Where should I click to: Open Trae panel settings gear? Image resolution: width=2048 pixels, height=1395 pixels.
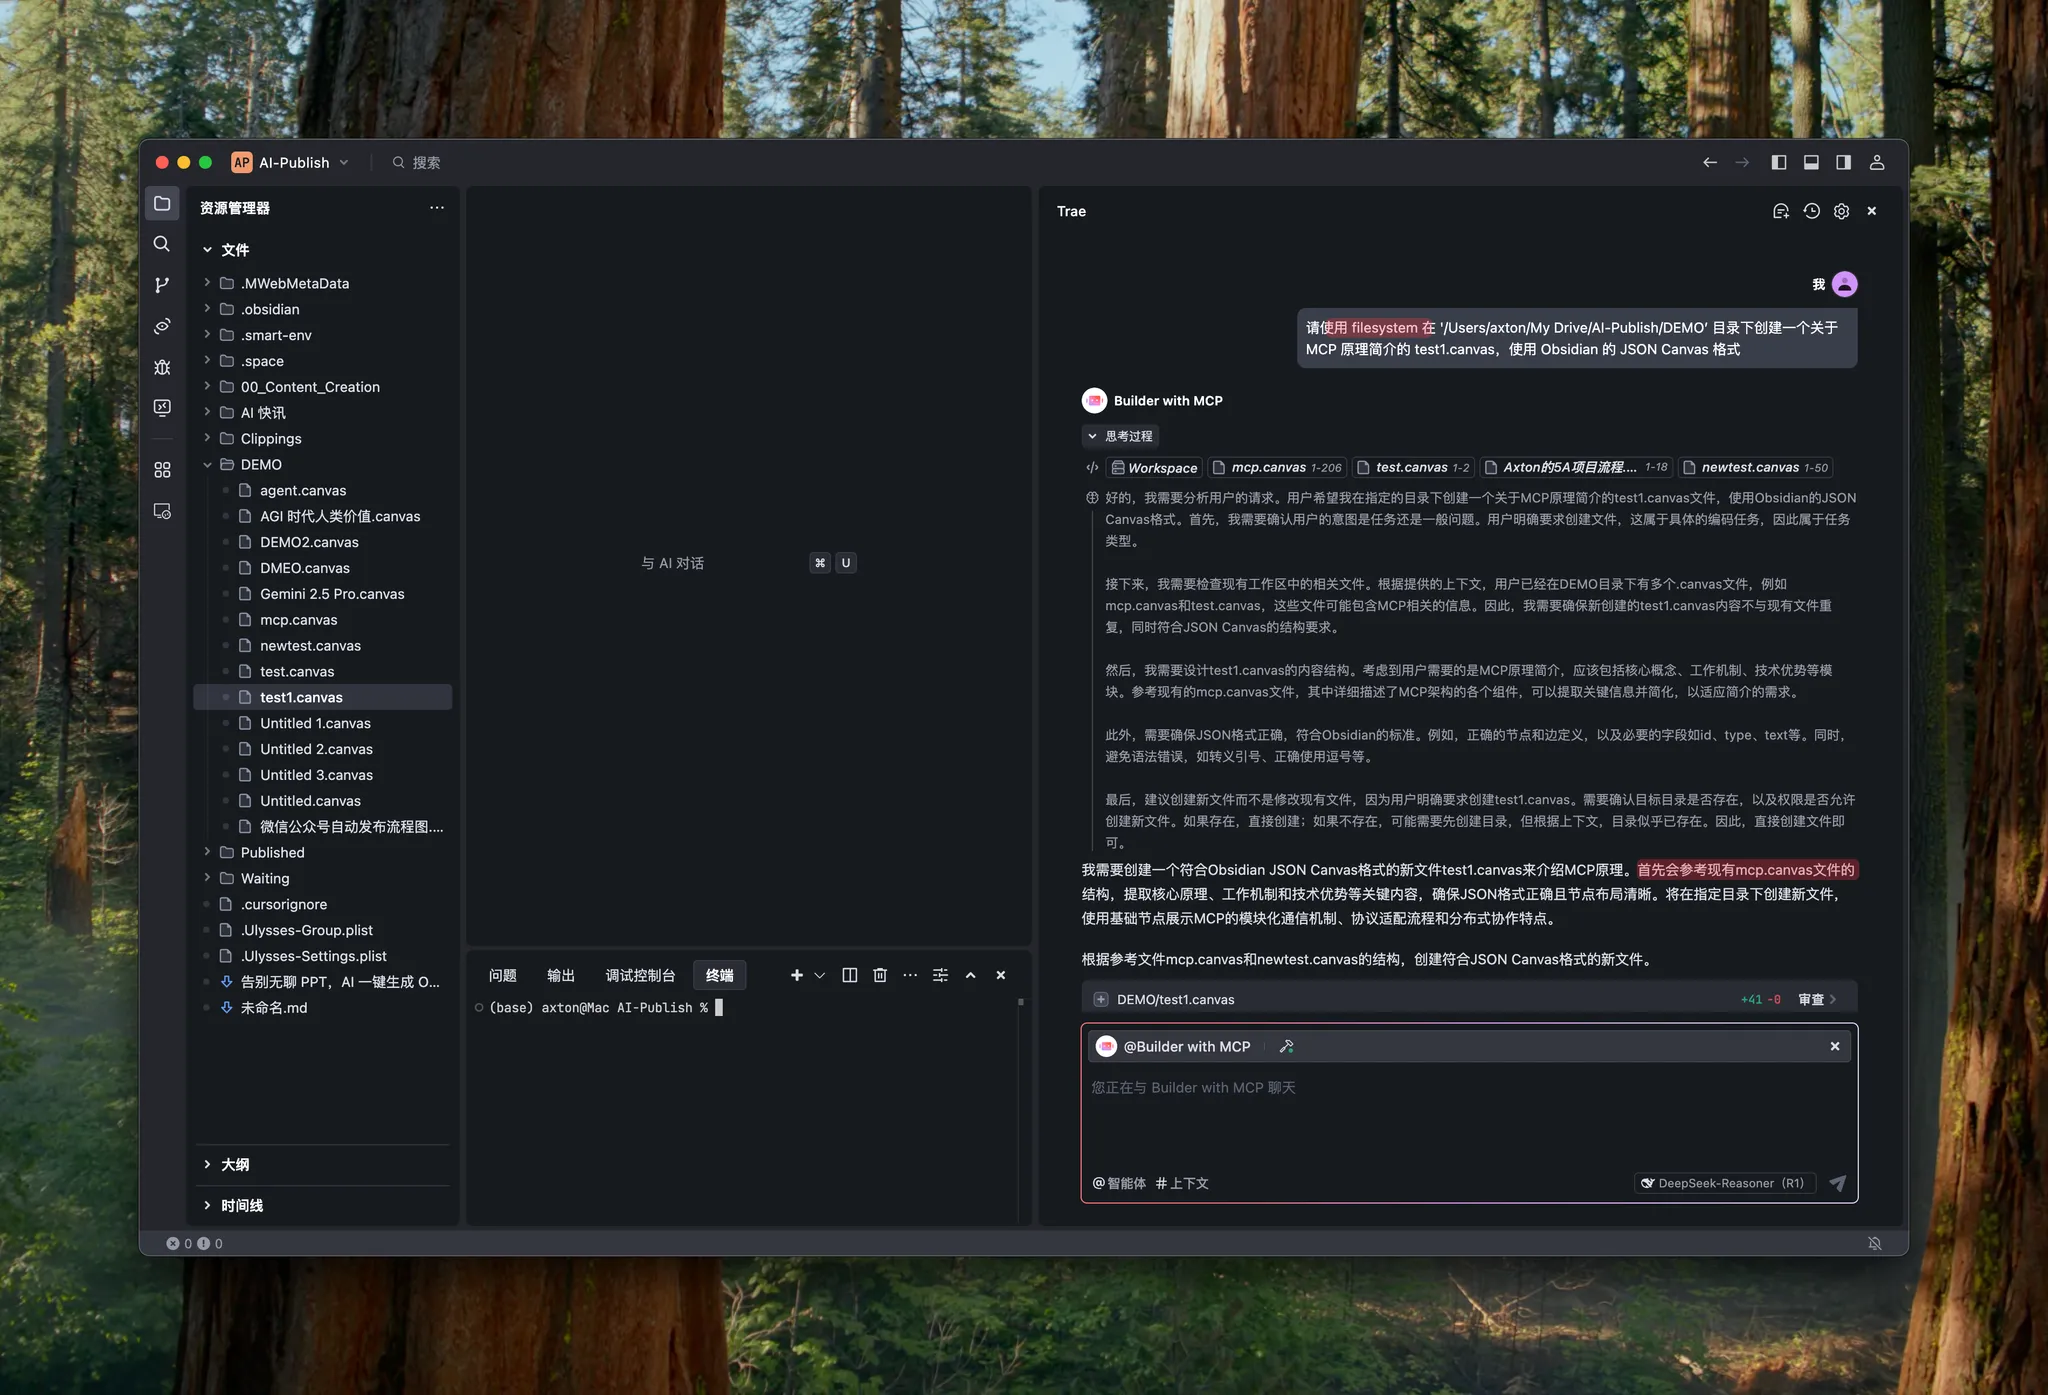click(x=1841, y=211)
